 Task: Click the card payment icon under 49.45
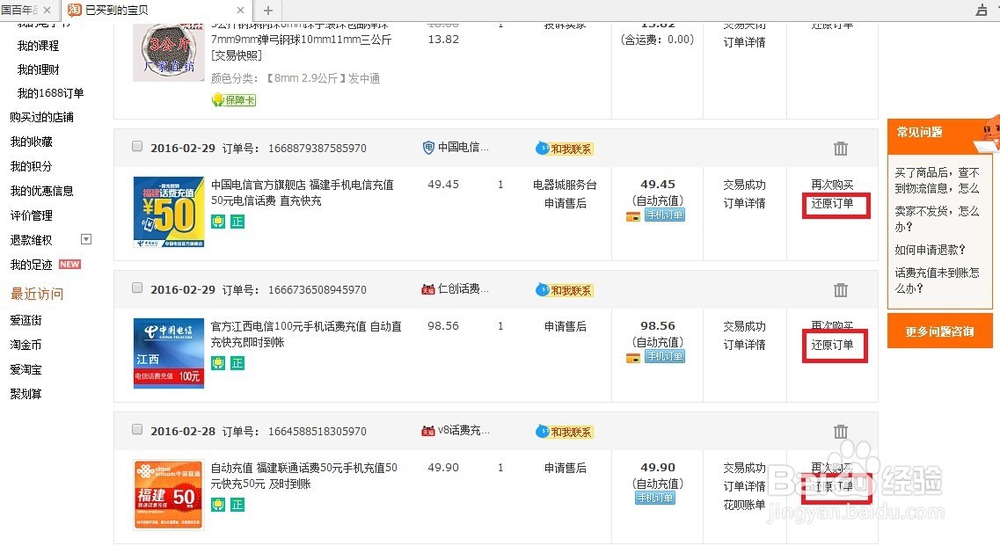[x=633, y=217]
